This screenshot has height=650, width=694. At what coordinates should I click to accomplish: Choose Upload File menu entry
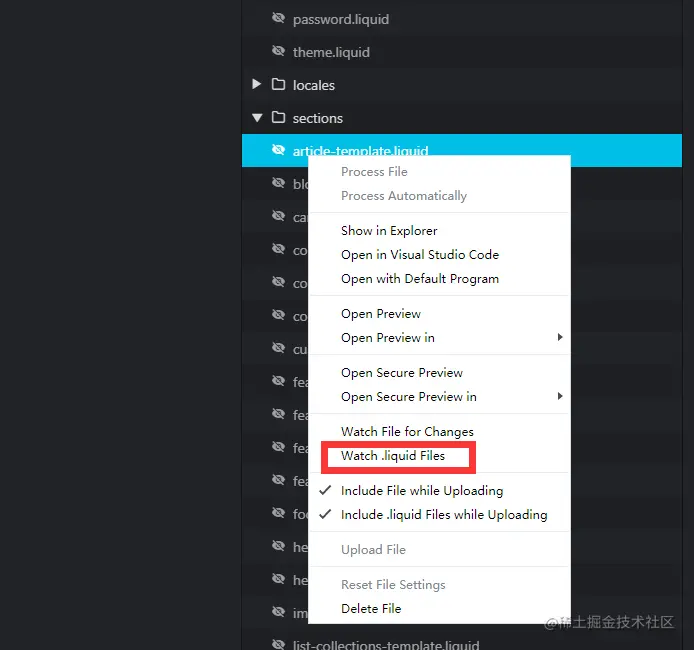(x=373, y=550)
